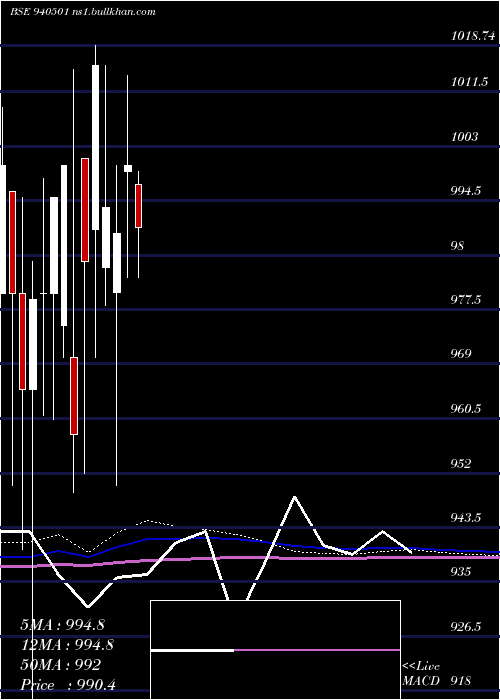Click the 994.5 price level label
500x700 pixels.
pyautogui.click(x=466, y=191)
